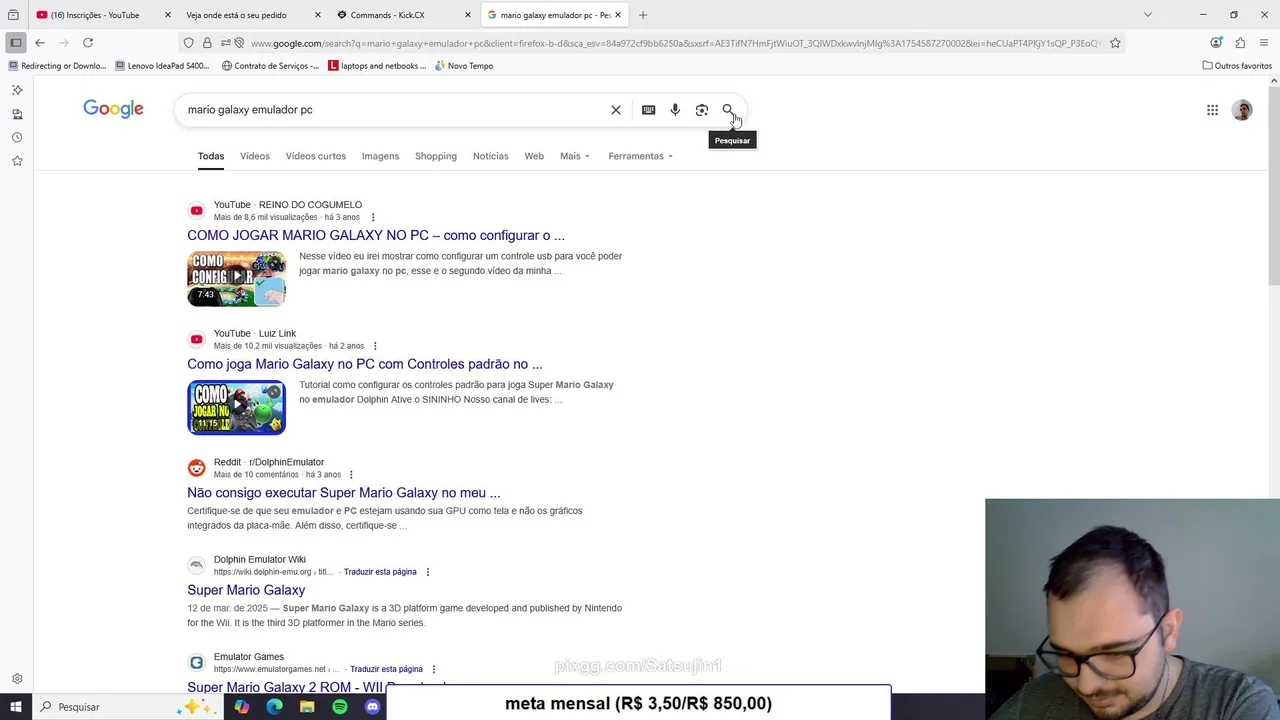This screenshot has width=1280, height=720.
Task: Open Não consigo executar Super Mario Galaxy link
Action: coord(344,492)
